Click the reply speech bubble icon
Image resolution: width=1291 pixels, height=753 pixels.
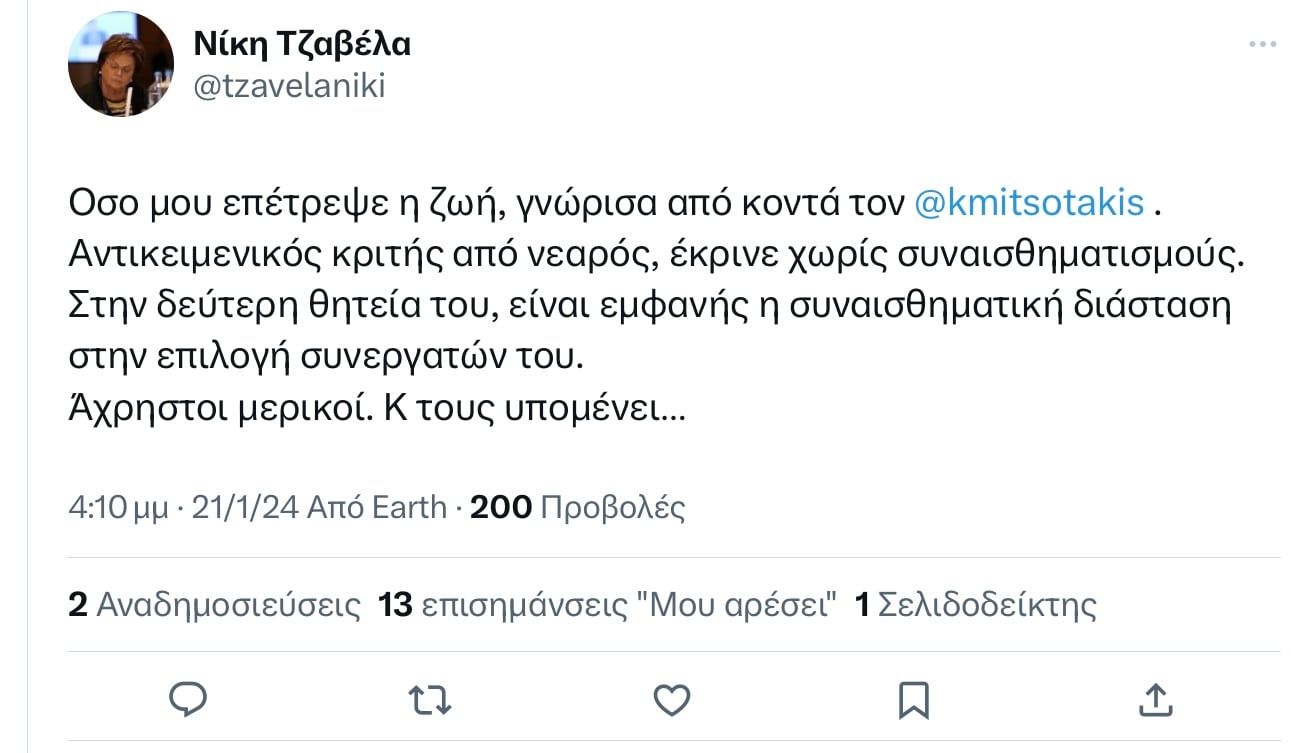click(x=187, y=698)
